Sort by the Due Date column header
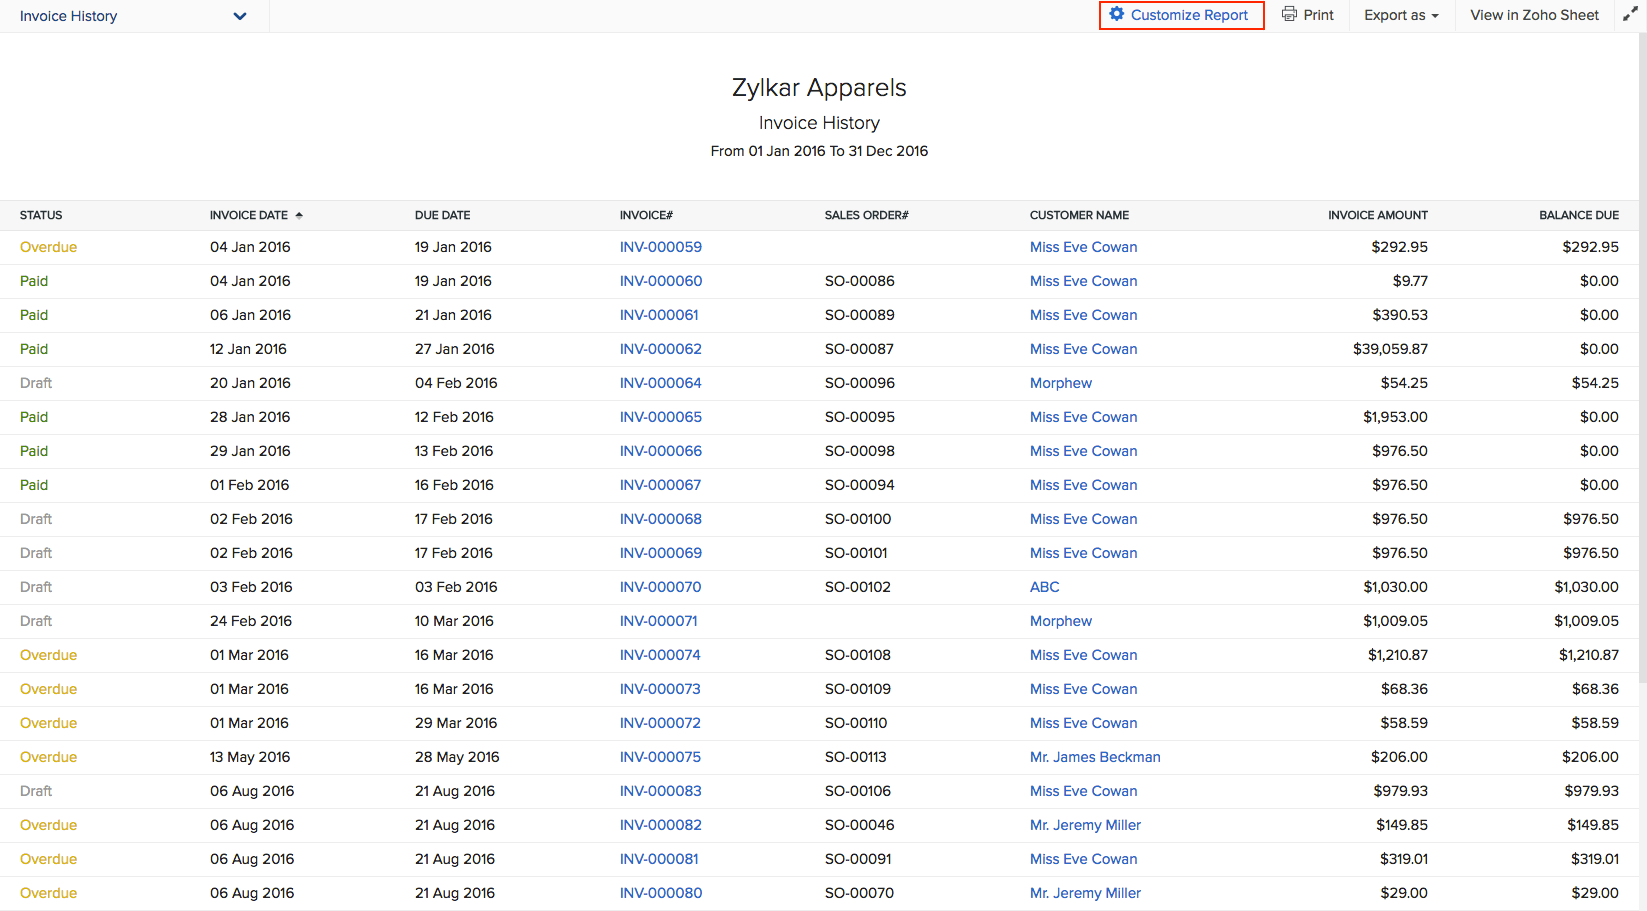Viewport: 1647px width, 911px height. [x=442, y=214]
